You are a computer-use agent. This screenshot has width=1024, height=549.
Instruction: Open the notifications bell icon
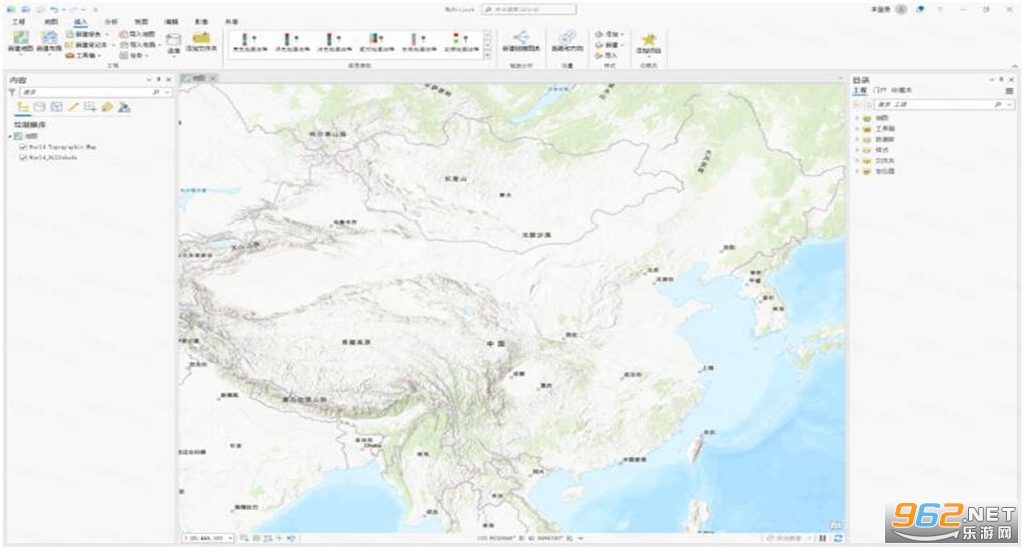[921, 9]
